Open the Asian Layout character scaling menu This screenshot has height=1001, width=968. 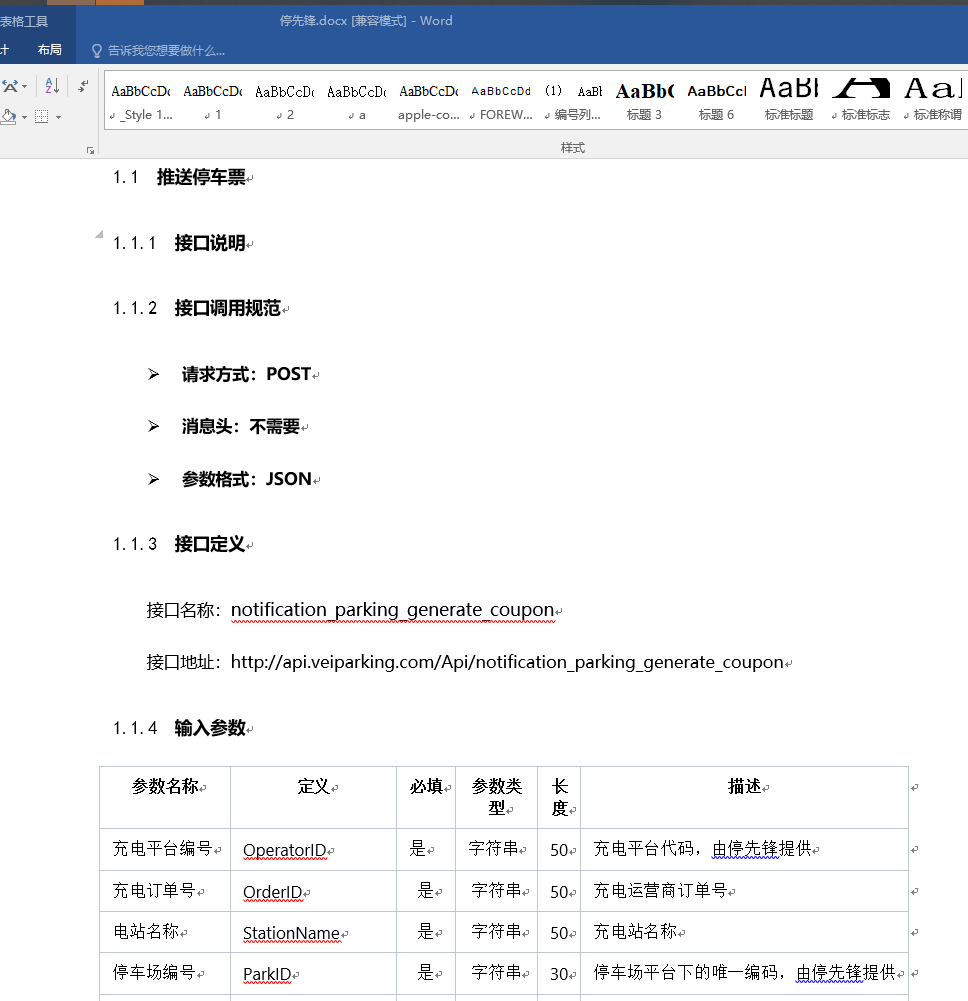point(14,86)
